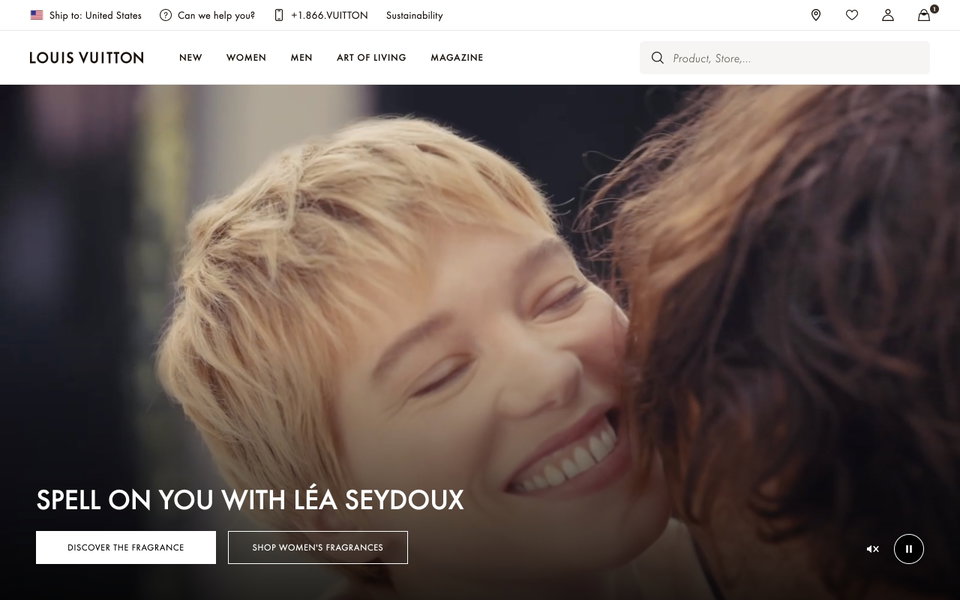
Task: Open the NEW menu
Action: [190, 58]
